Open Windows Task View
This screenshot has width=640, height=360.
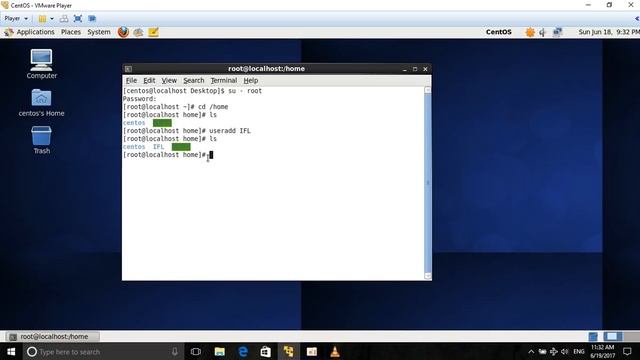[196, 351]
